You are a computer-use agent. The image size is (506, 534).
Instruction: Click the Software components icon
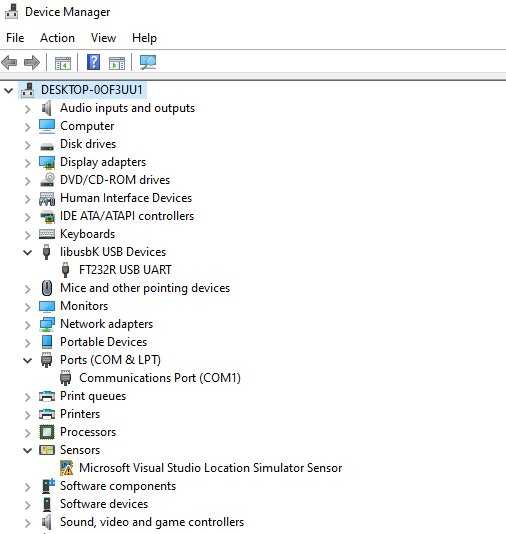(48, 486)
